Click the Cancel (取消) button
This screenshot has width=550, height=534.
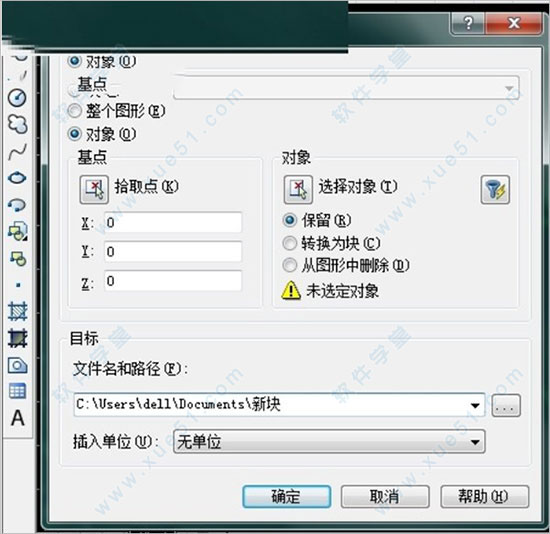pyautogui.click(x=385, y=496)
